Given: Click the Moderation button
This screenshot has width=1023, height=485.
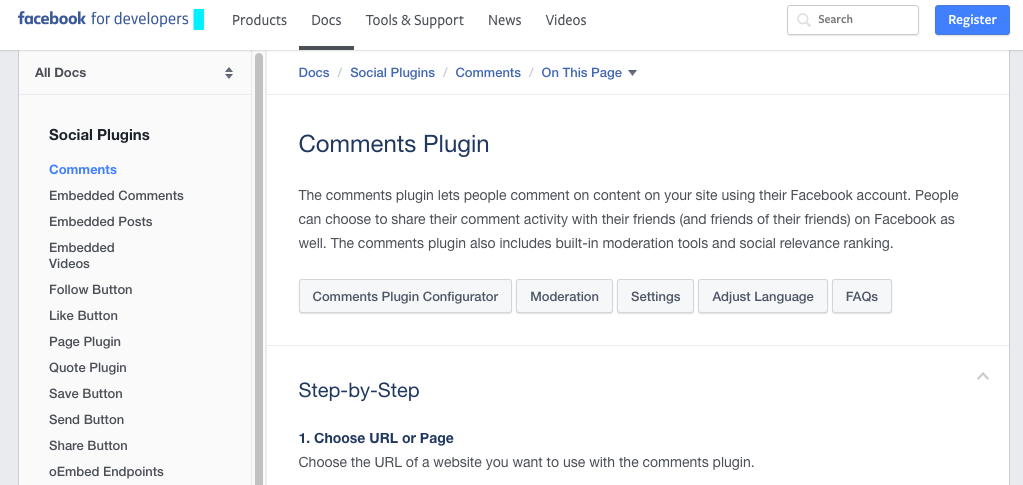Looking at the screenshot, I should pos(564,296).
